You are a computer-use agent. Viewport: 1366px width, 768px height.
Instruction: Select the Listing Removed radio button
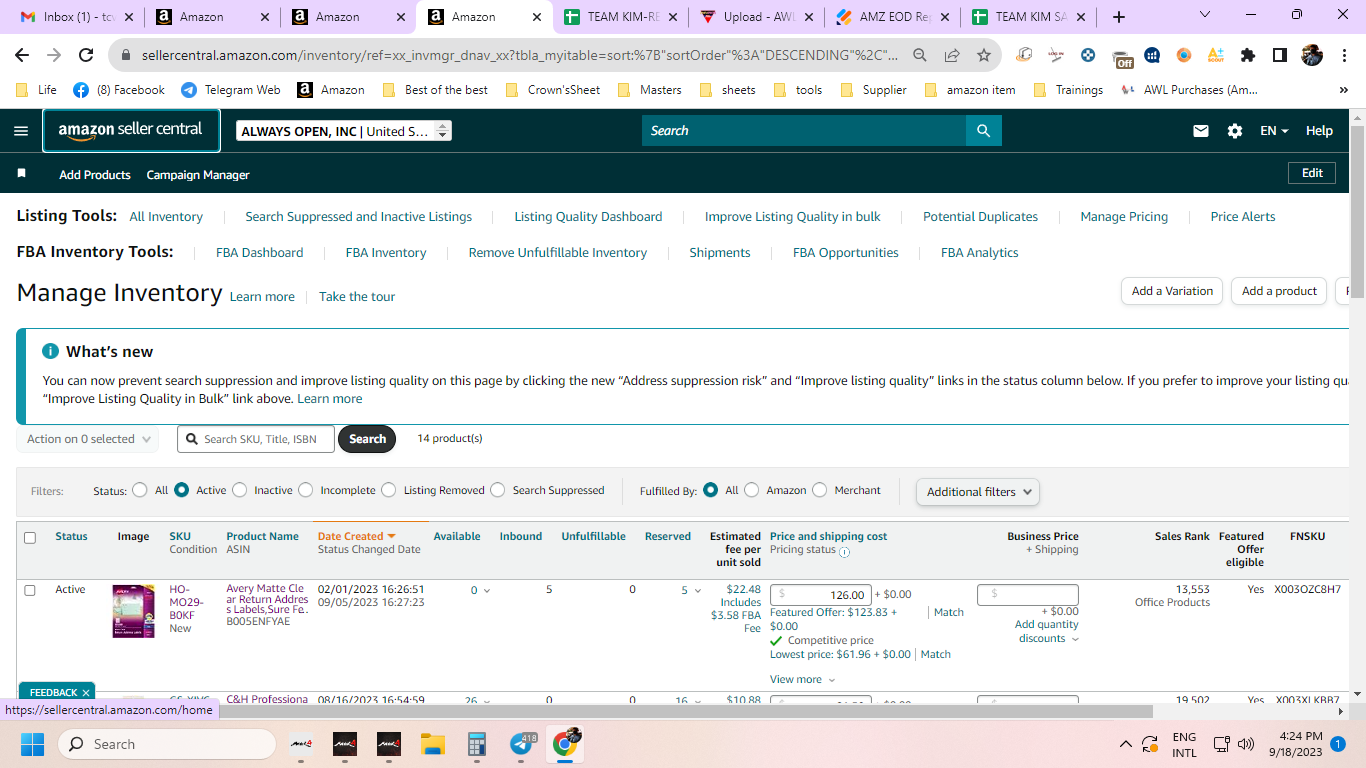point(389,490)
